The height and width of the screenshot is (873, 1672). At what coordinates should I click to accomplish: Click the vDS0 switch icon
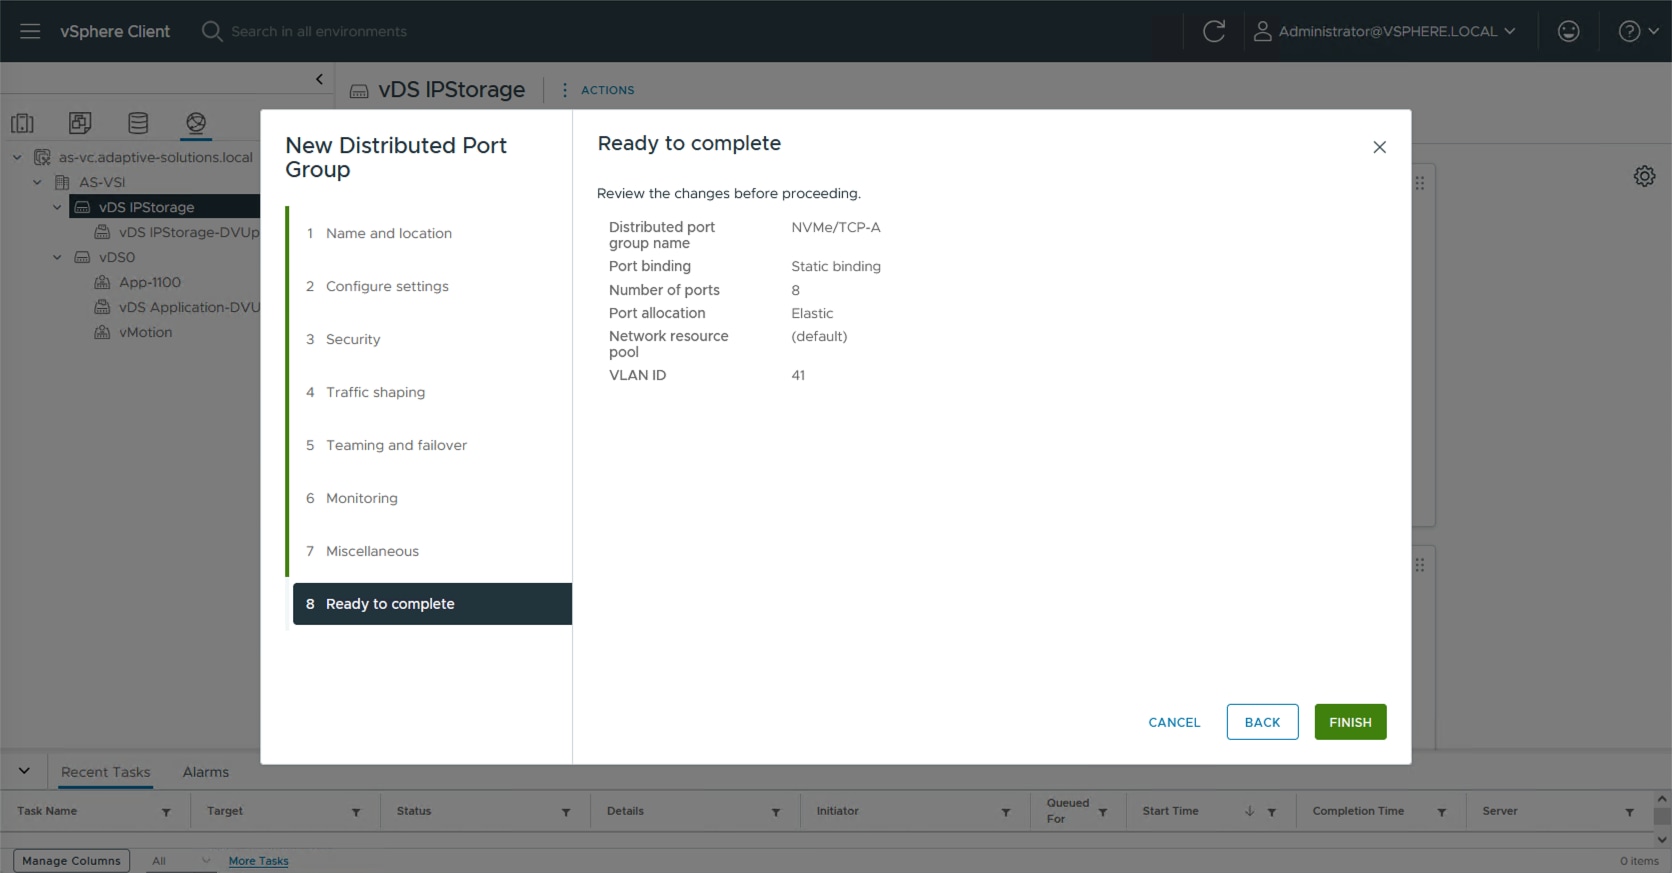[x=82, y=257]
